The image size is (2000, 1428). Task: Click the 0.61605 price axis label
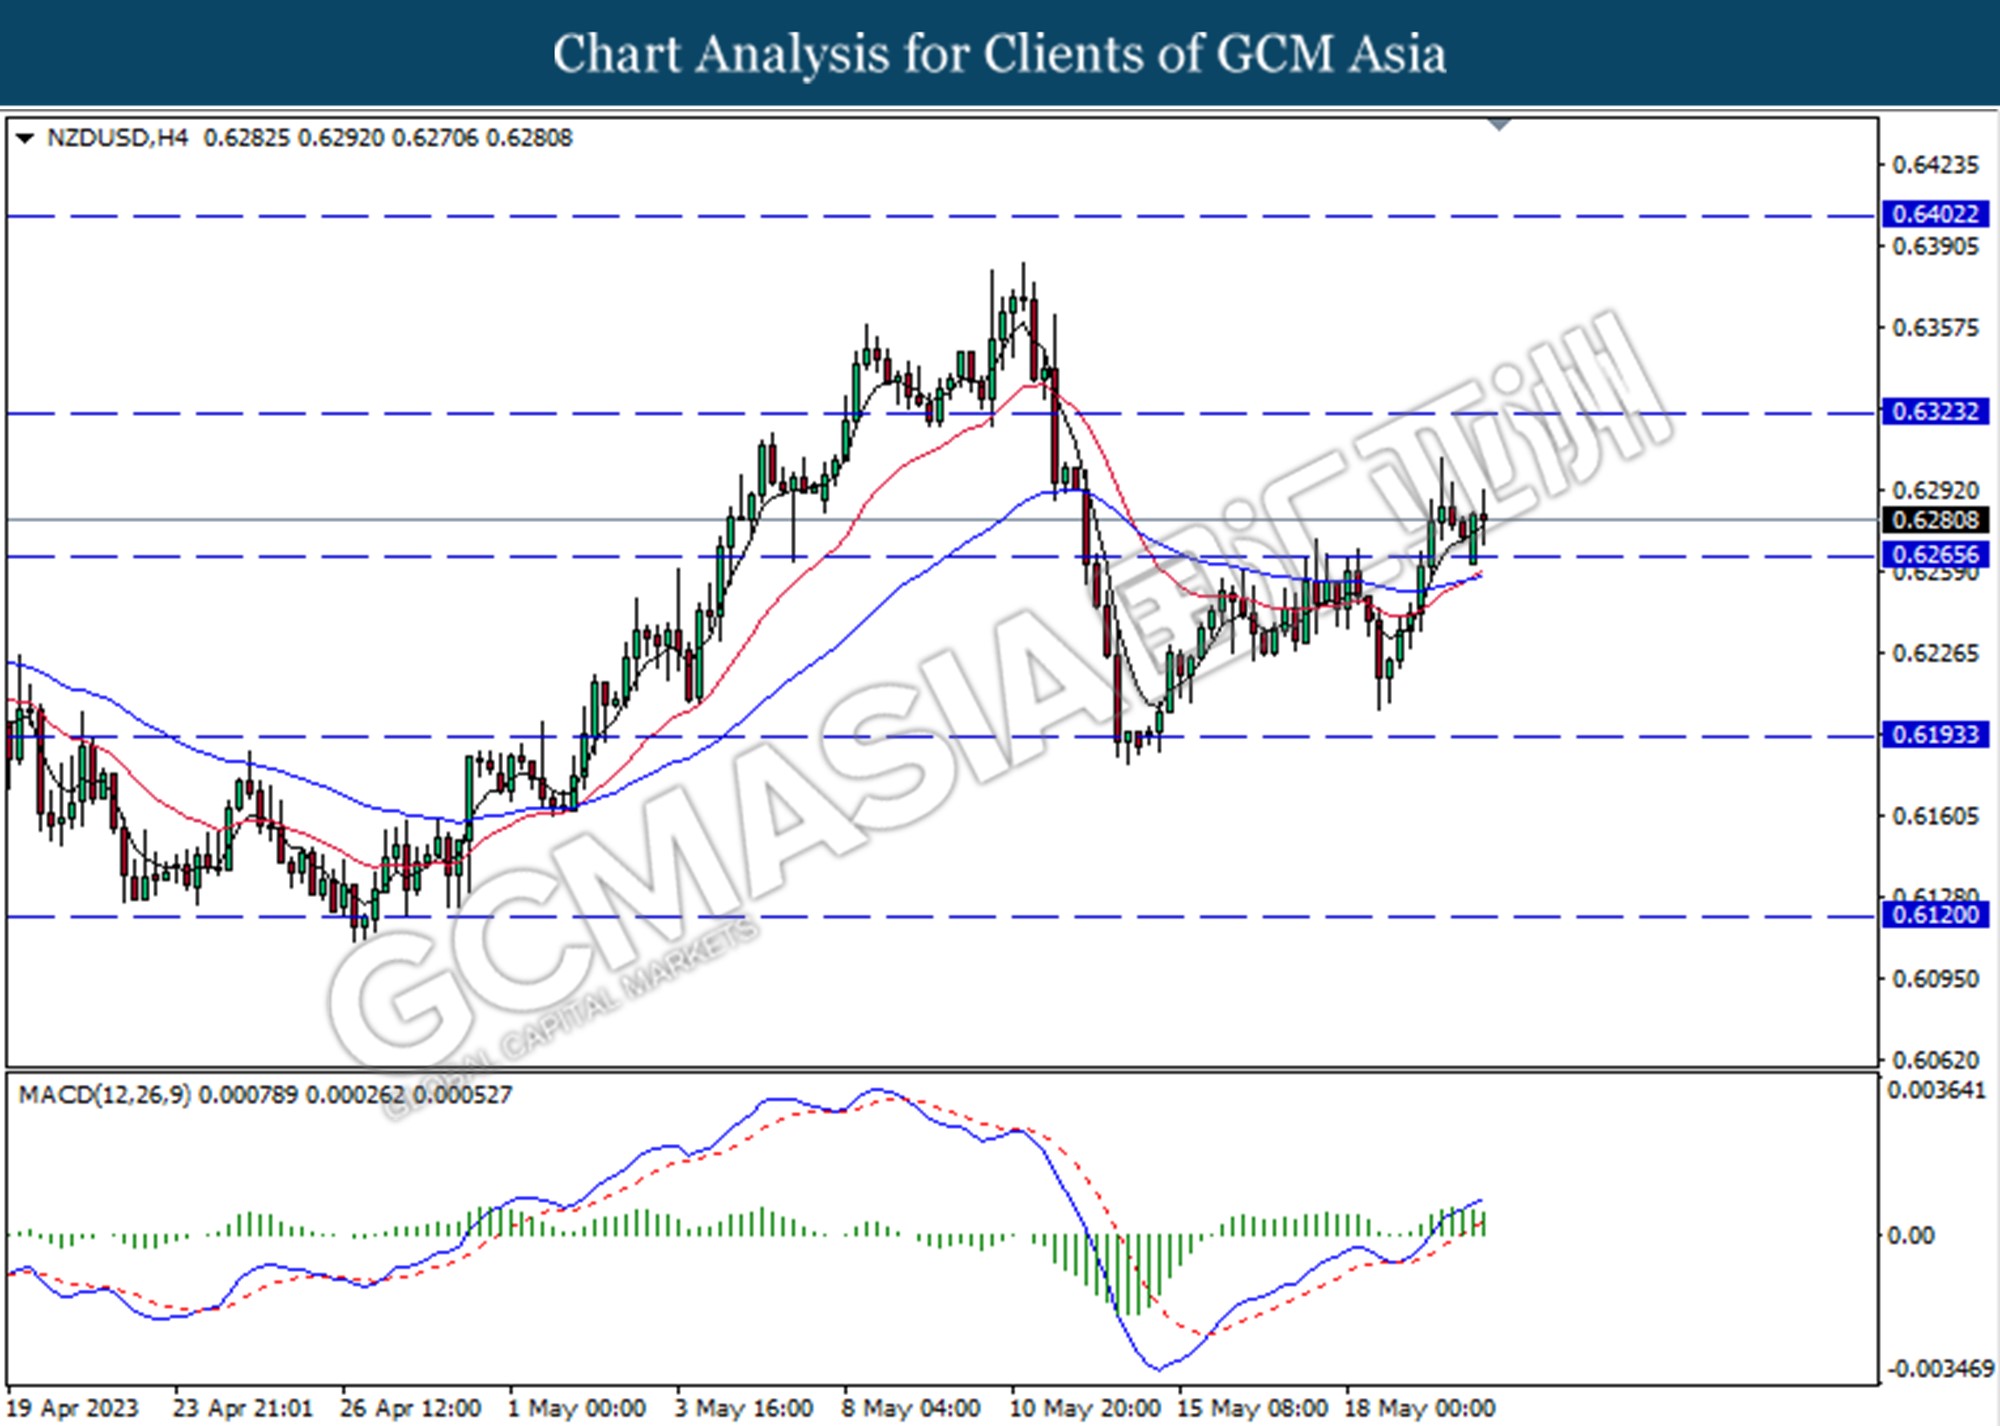click(1935, 817)
